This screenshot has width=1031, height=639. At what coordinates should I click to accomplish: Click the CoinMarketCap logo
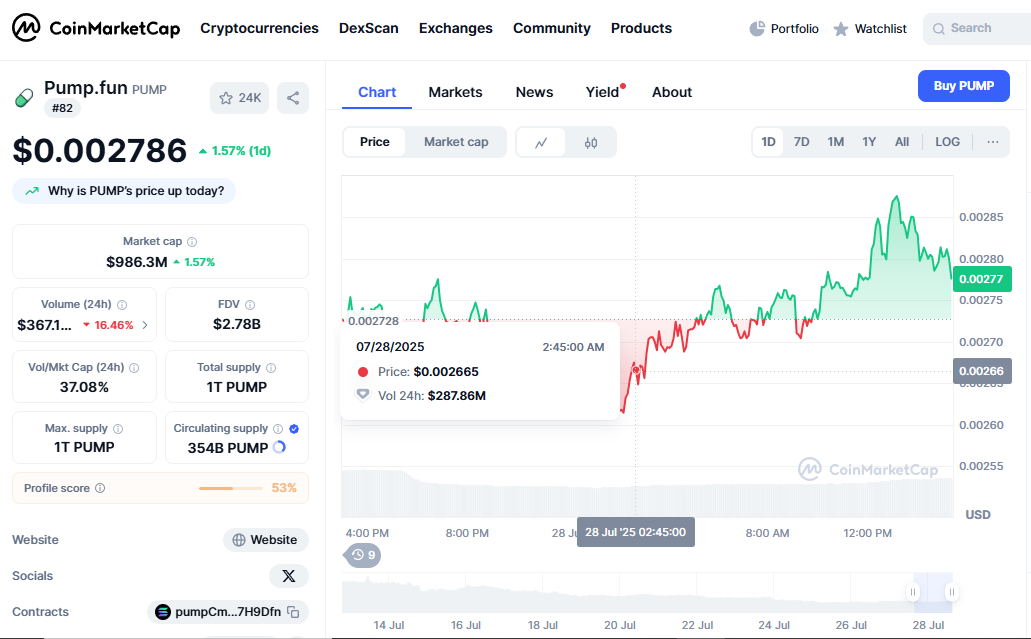pos(95,28)
